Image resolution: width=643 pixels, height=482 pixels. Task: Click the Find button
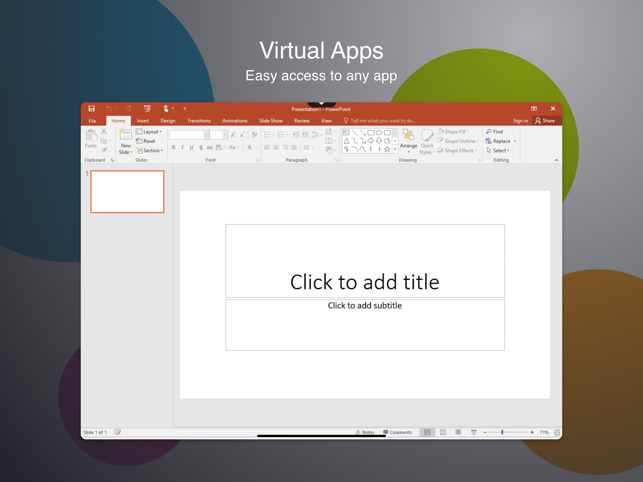click(494, 132)
